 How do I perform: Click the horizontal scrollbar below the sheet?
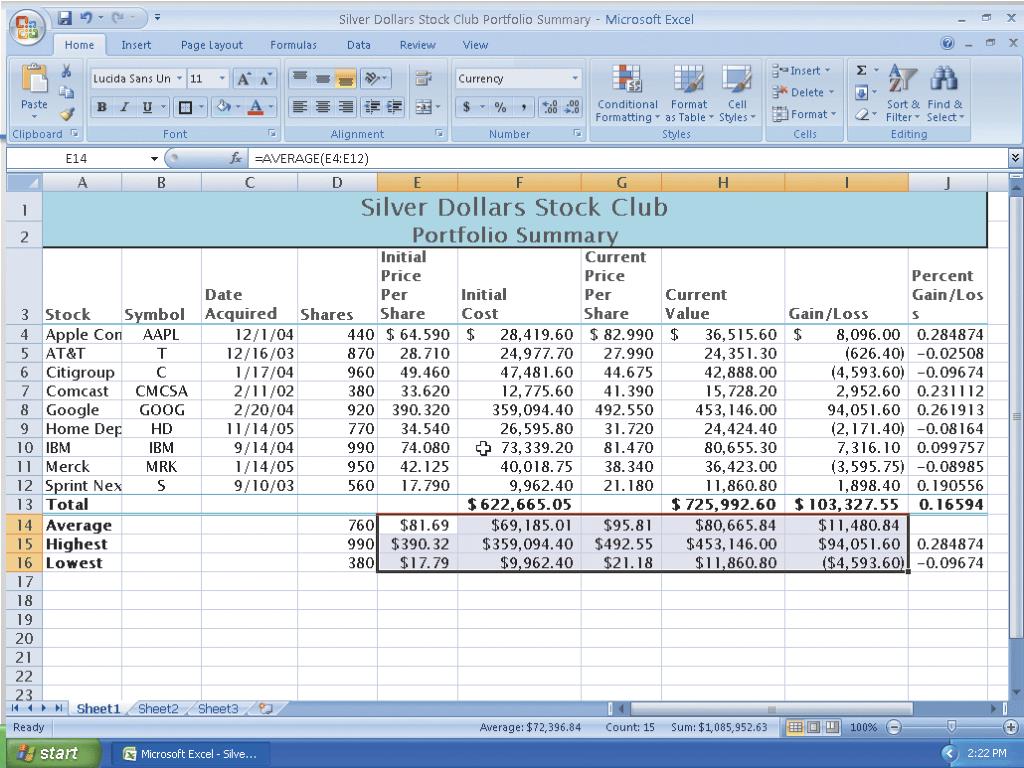(x=771, y=709)
